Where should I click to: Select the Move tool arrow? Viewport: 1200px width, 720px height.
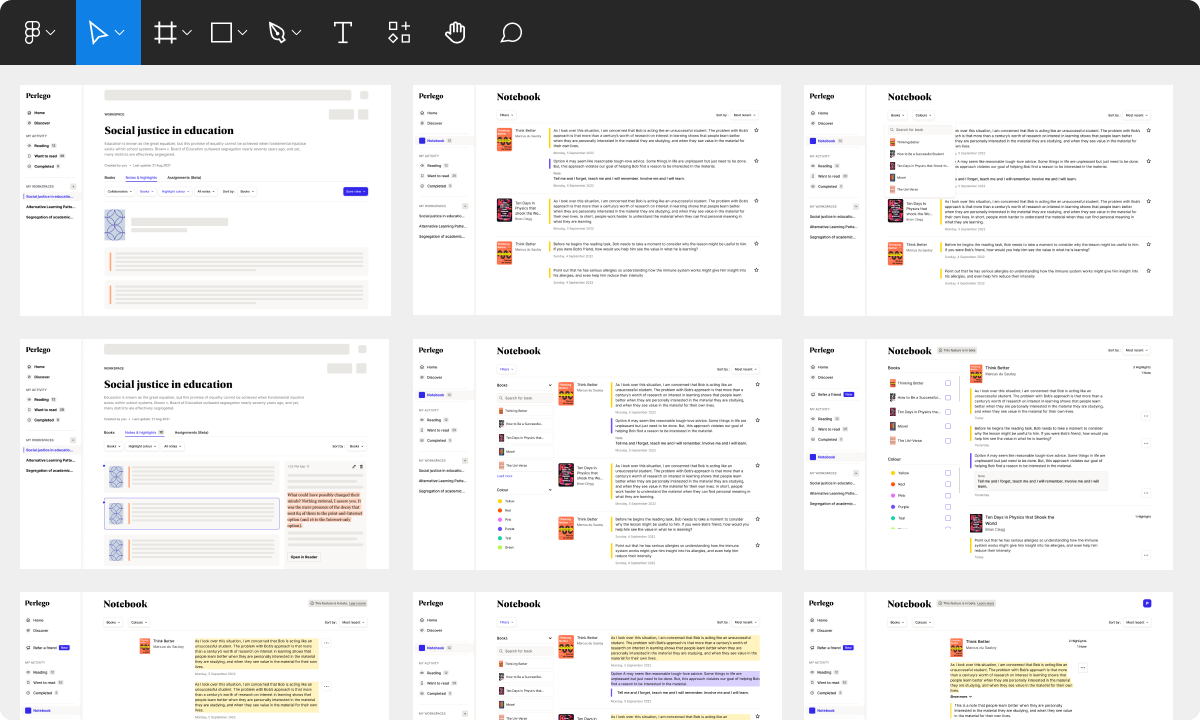[98, 32]
